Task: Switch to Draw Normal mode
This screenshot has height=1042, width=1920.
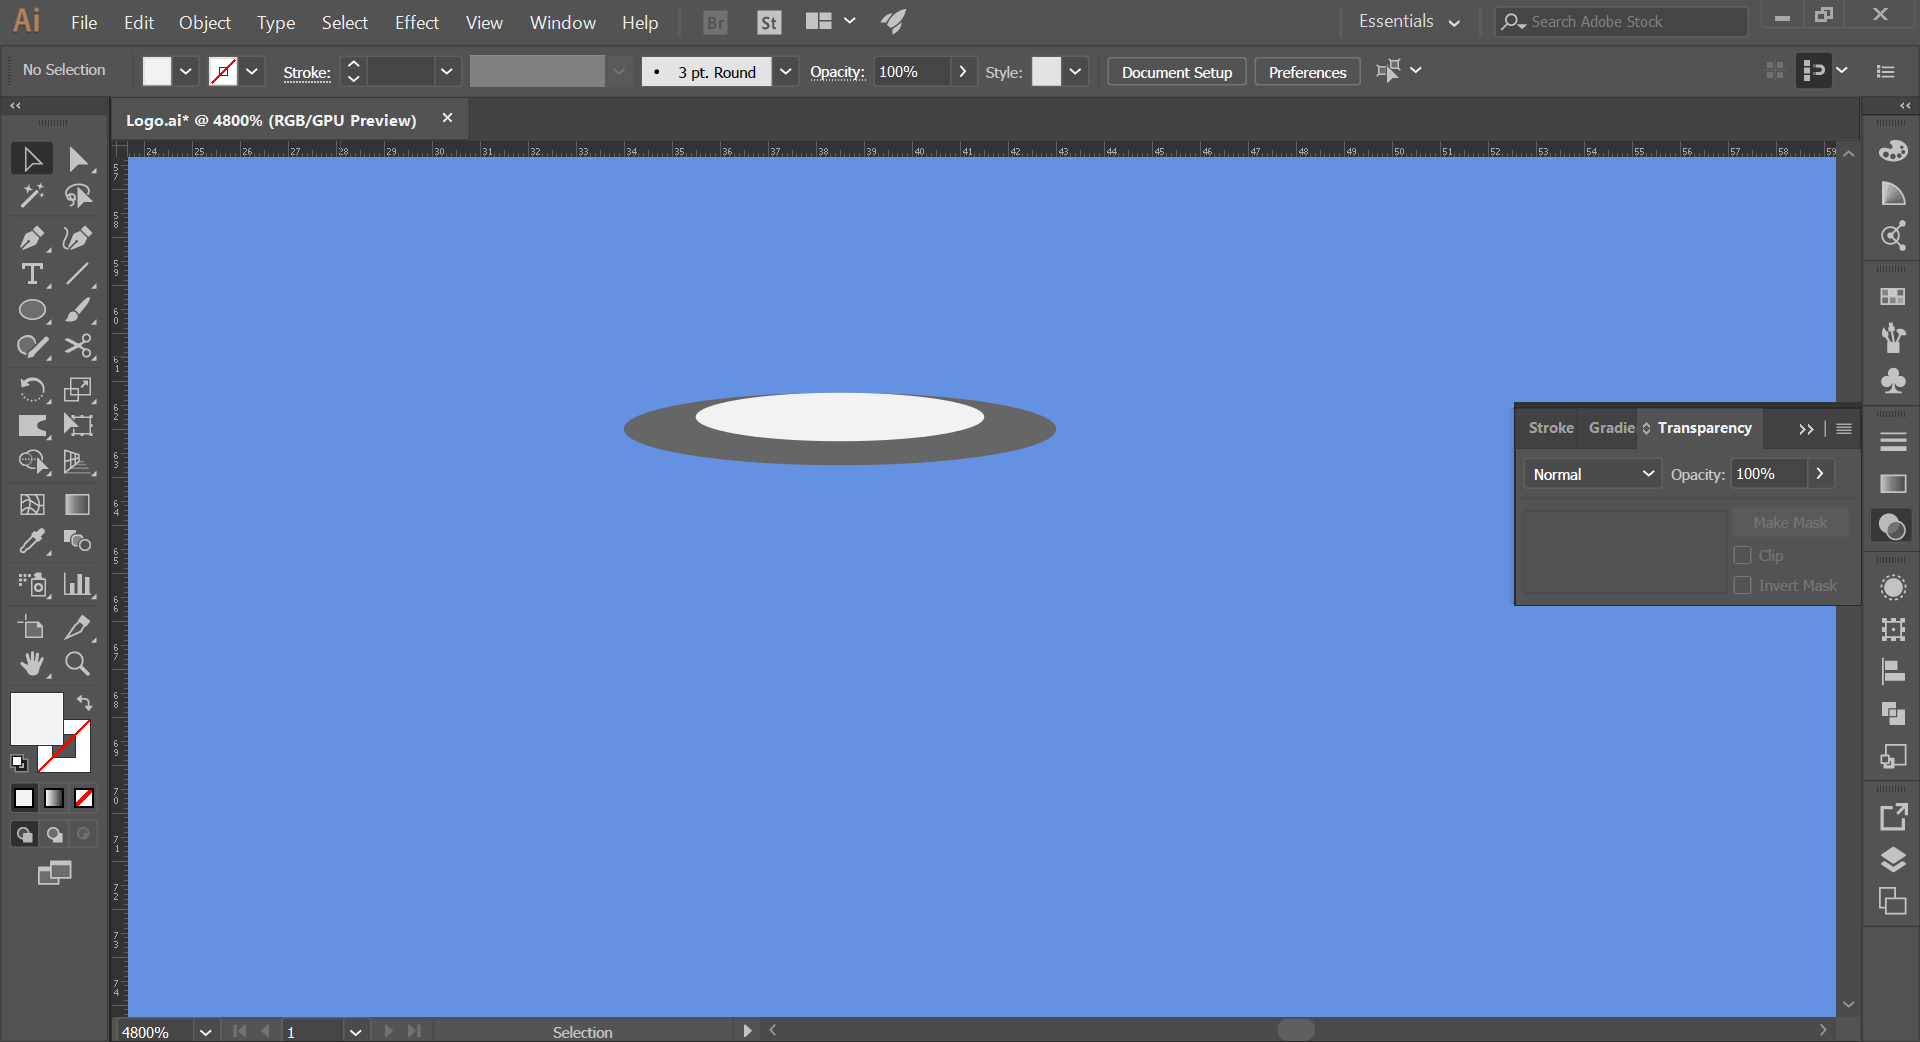Action: [24, 834]
